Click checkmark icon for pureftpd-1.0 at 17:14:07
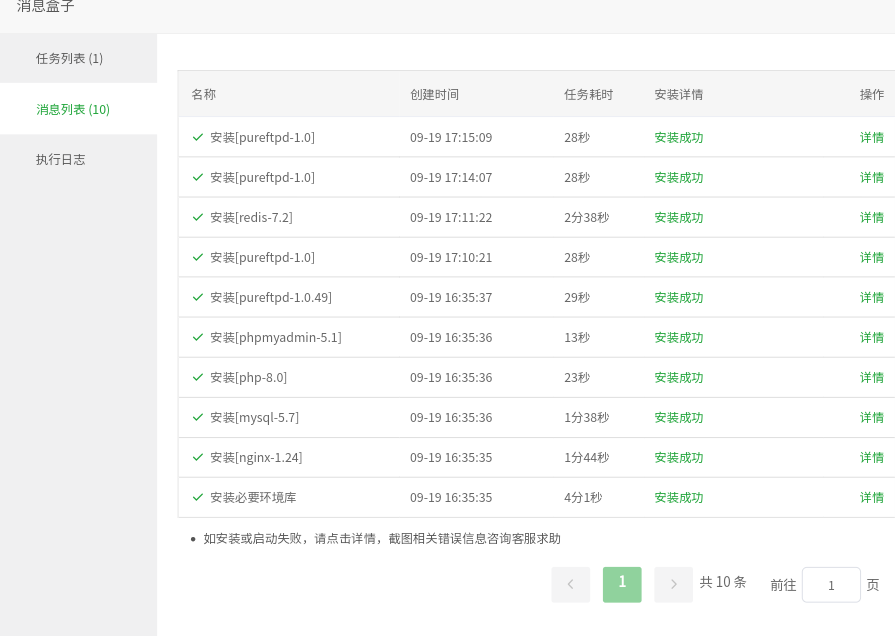 (198, 177)
